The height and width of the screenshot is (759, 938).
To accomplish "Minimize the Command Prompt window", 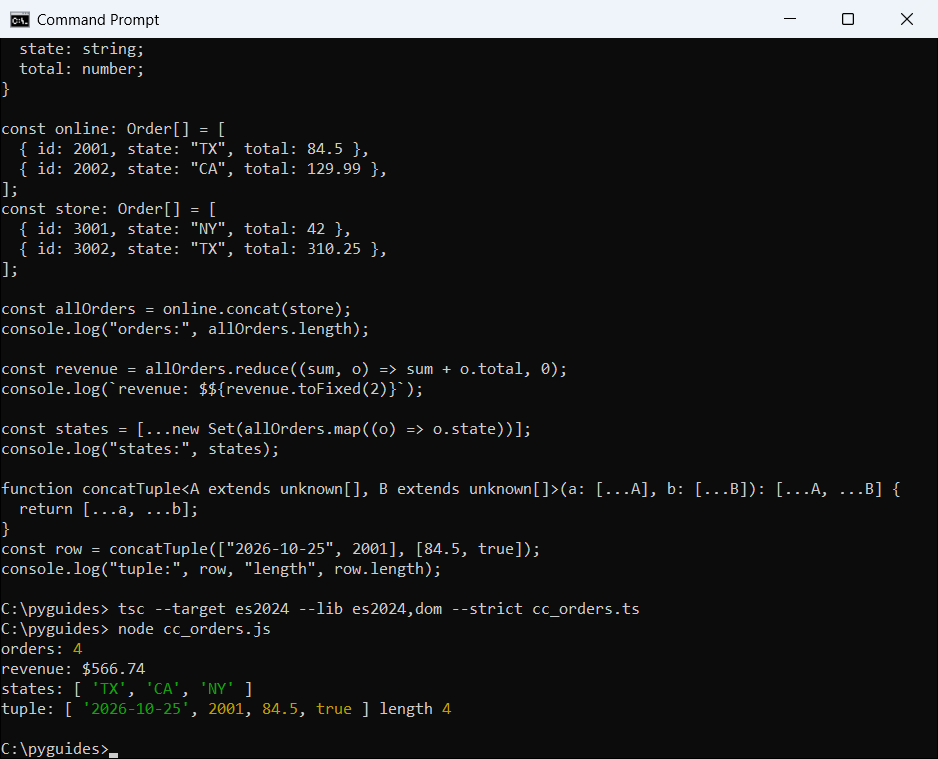I will 790,19.
